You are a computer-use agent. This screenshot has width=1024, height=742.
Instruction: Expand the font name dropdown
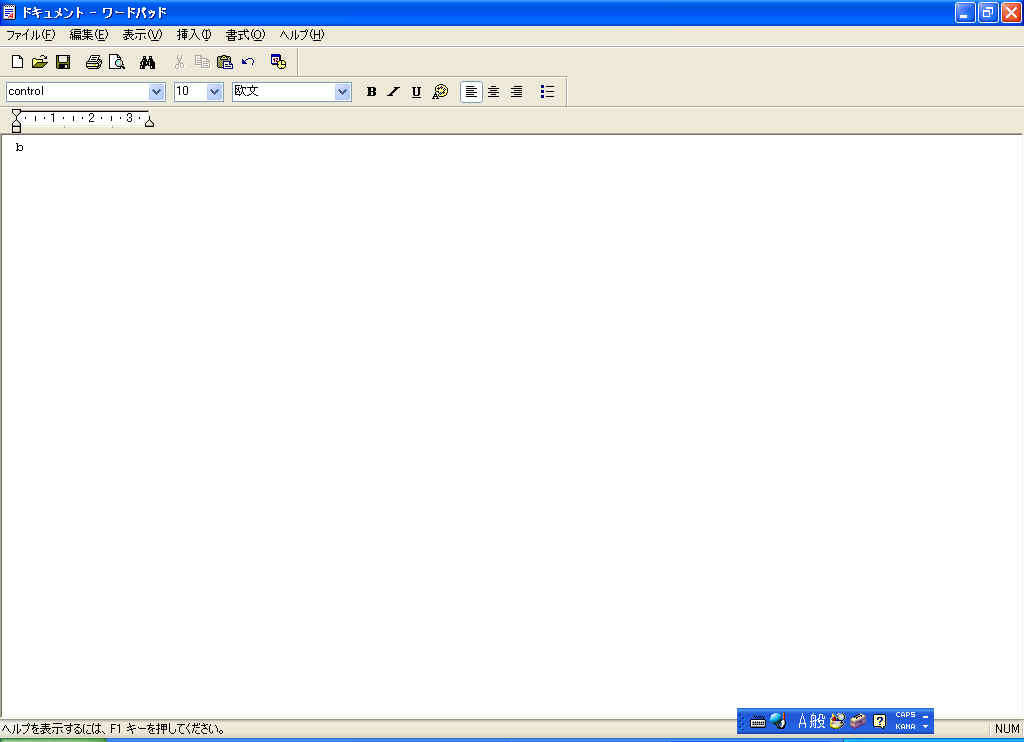click(157, 92)
